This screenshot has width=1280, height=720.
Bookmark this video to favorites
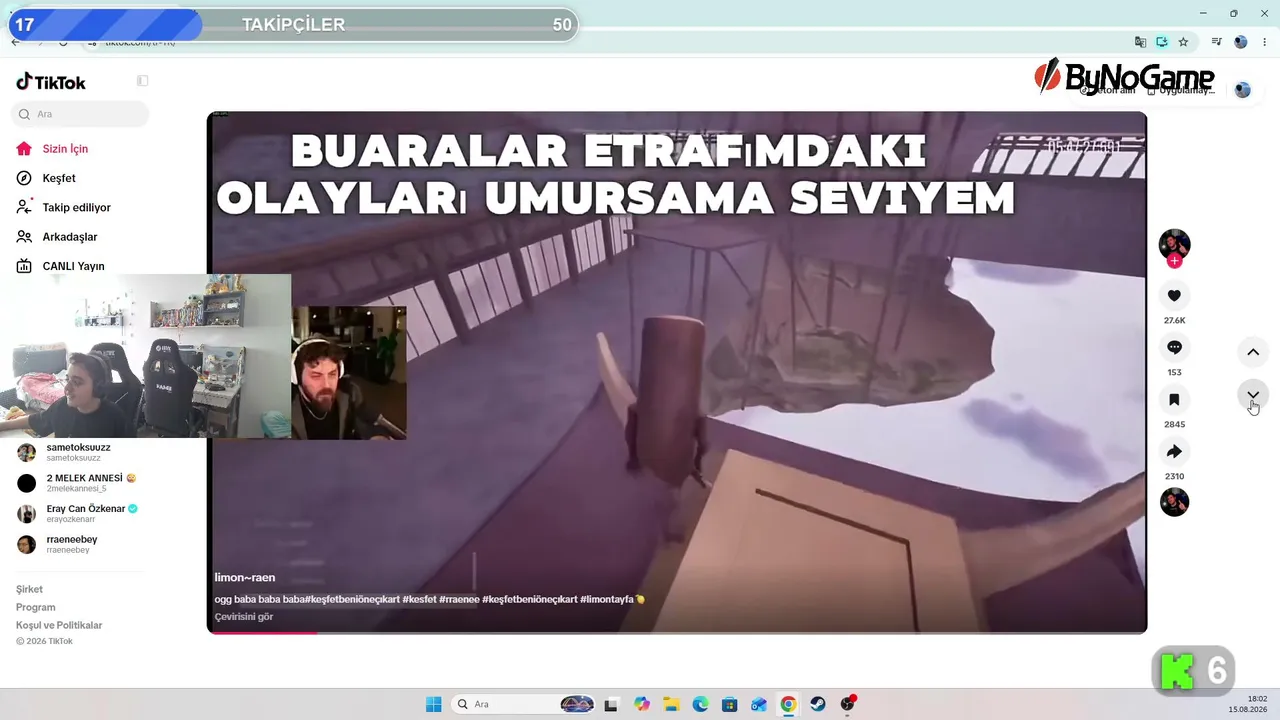pos(1174,399)
